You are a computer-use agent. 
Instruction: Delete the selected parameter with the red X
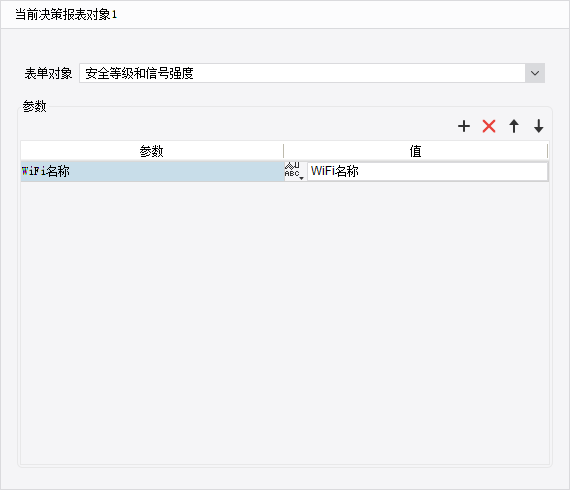tap(489, 126)
